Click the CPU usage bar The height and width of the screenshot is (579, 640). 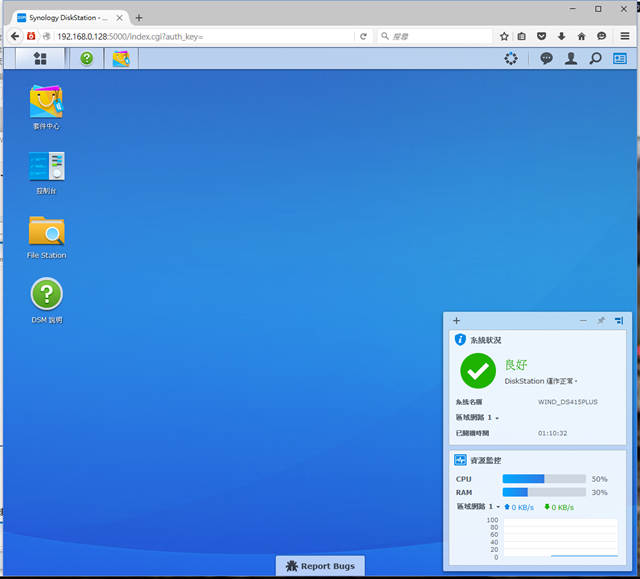(544, 479)
